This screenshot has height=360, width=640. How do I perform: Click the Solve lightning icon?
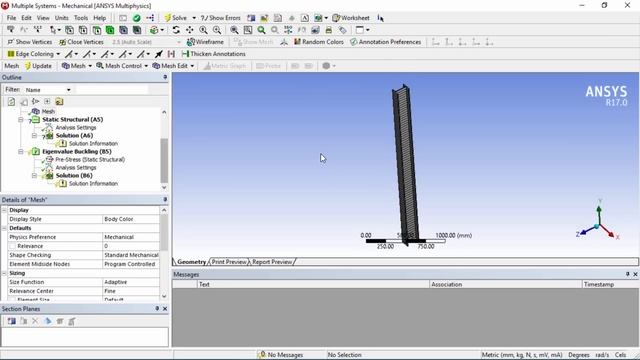167,18
